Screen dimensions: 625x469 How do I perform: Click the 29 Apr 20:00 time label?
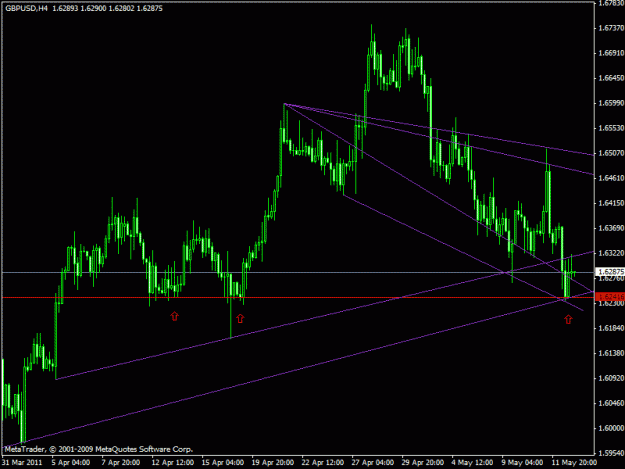pos(423,463)
